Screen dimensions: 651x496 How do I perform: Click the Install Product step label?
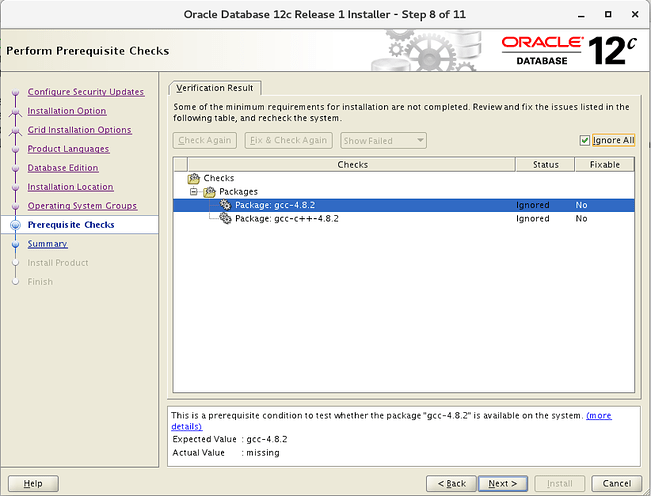coord(58,263)
